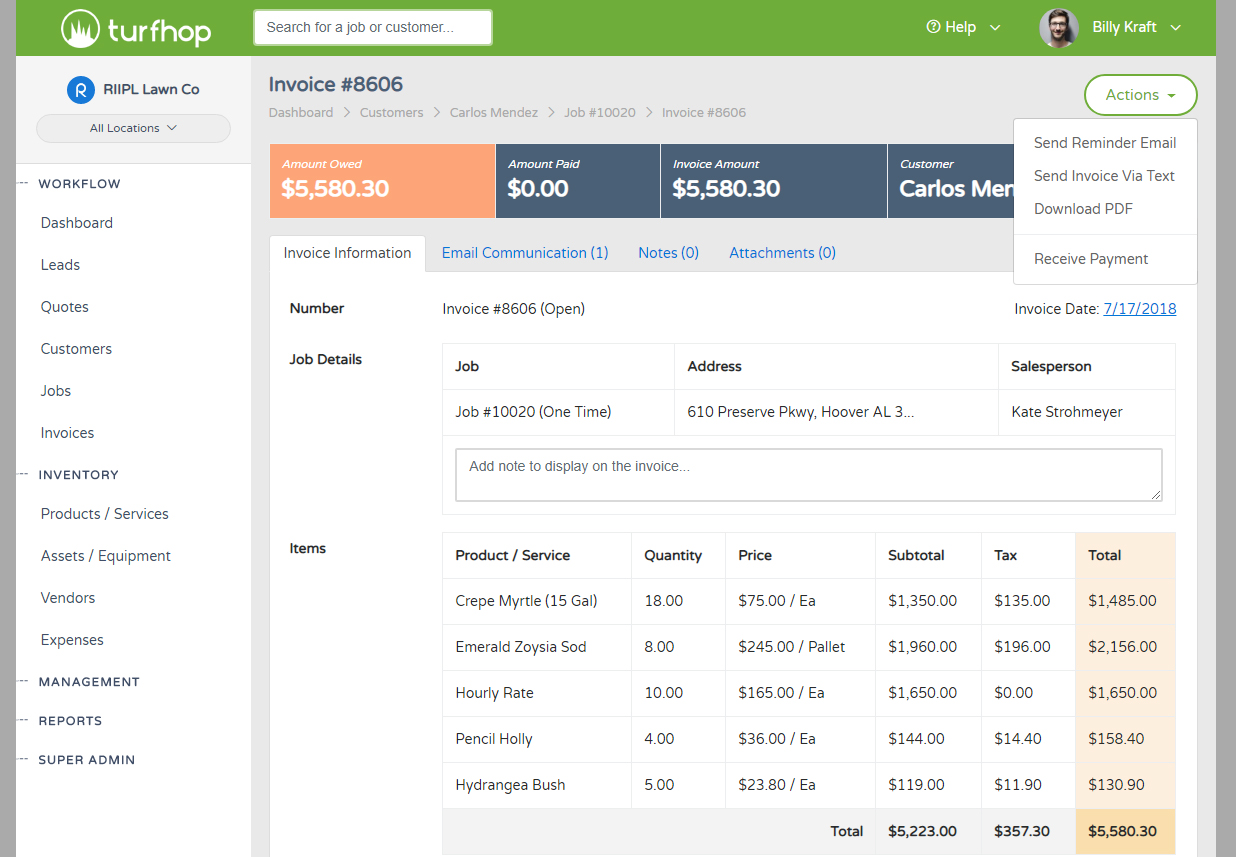Choose Receive Payment in the Actions menu

pos(1090,258)
